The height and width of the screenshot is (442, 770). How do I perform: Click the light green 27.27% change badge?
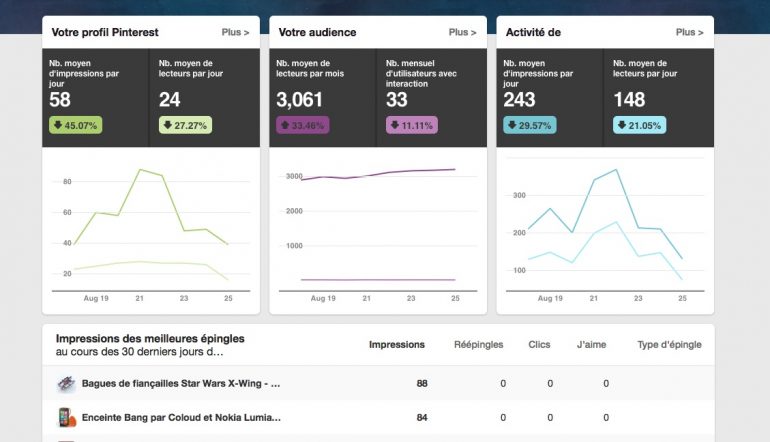tap(186, 125)
